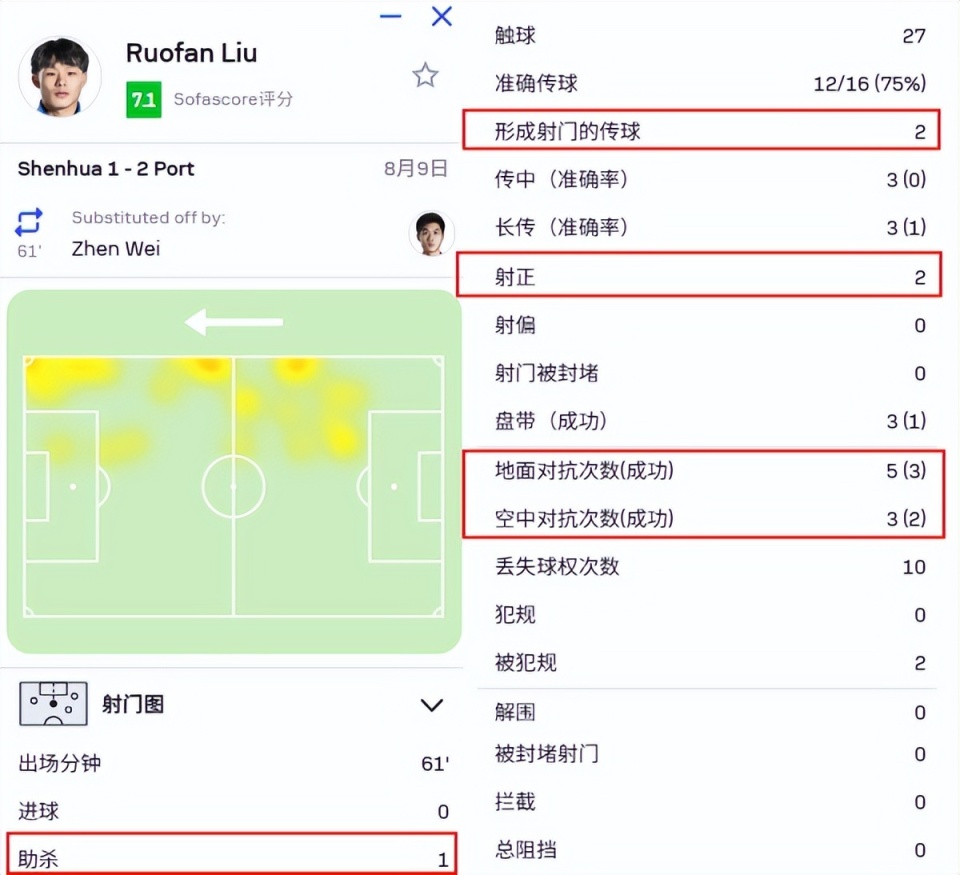Click the favorite star icon
Viewport: 960px width, 875px height.
click(426, 75)
